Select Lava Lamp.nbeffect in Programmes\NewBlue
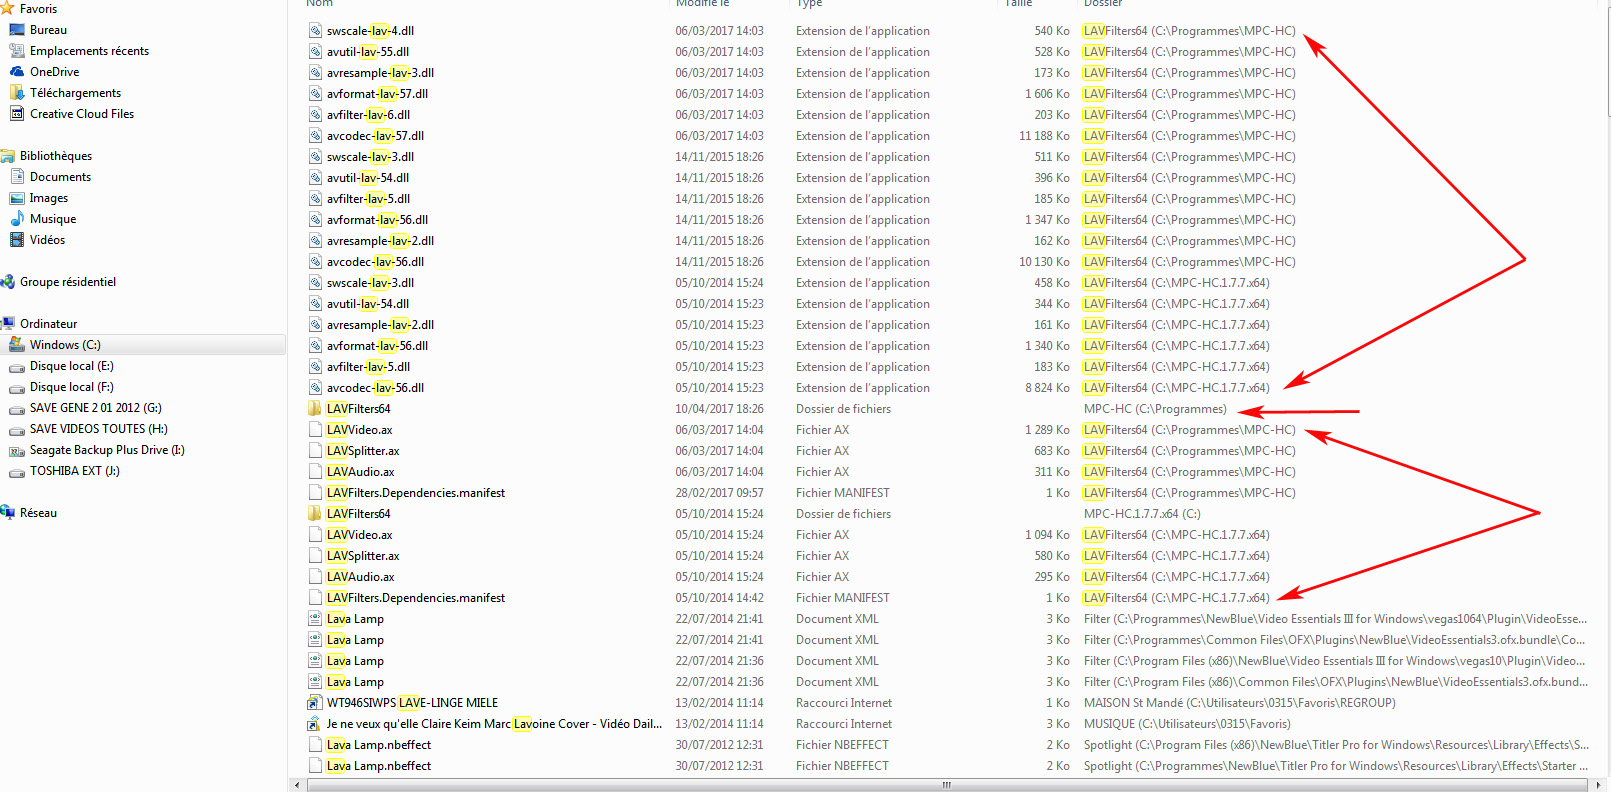 [379, 766]
